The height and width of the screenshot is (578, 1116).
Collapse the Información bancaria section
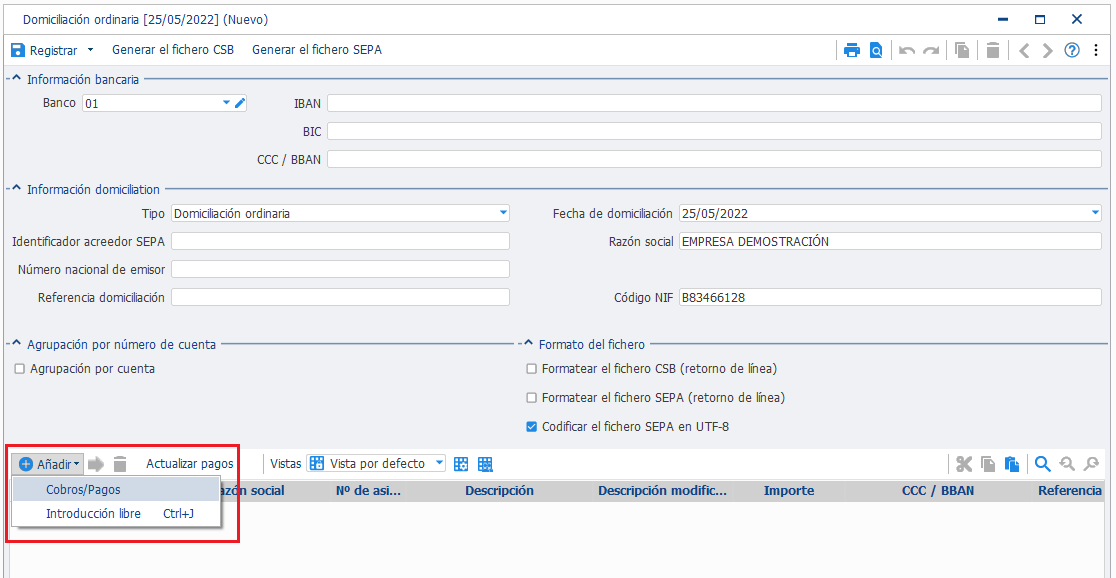16,80
